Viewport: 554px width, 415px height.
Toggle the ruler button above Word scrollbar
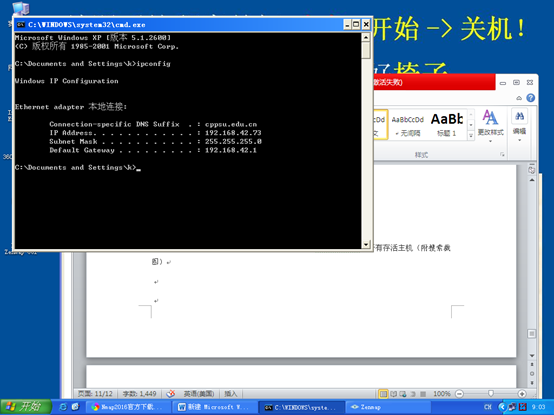coord(532,170)
